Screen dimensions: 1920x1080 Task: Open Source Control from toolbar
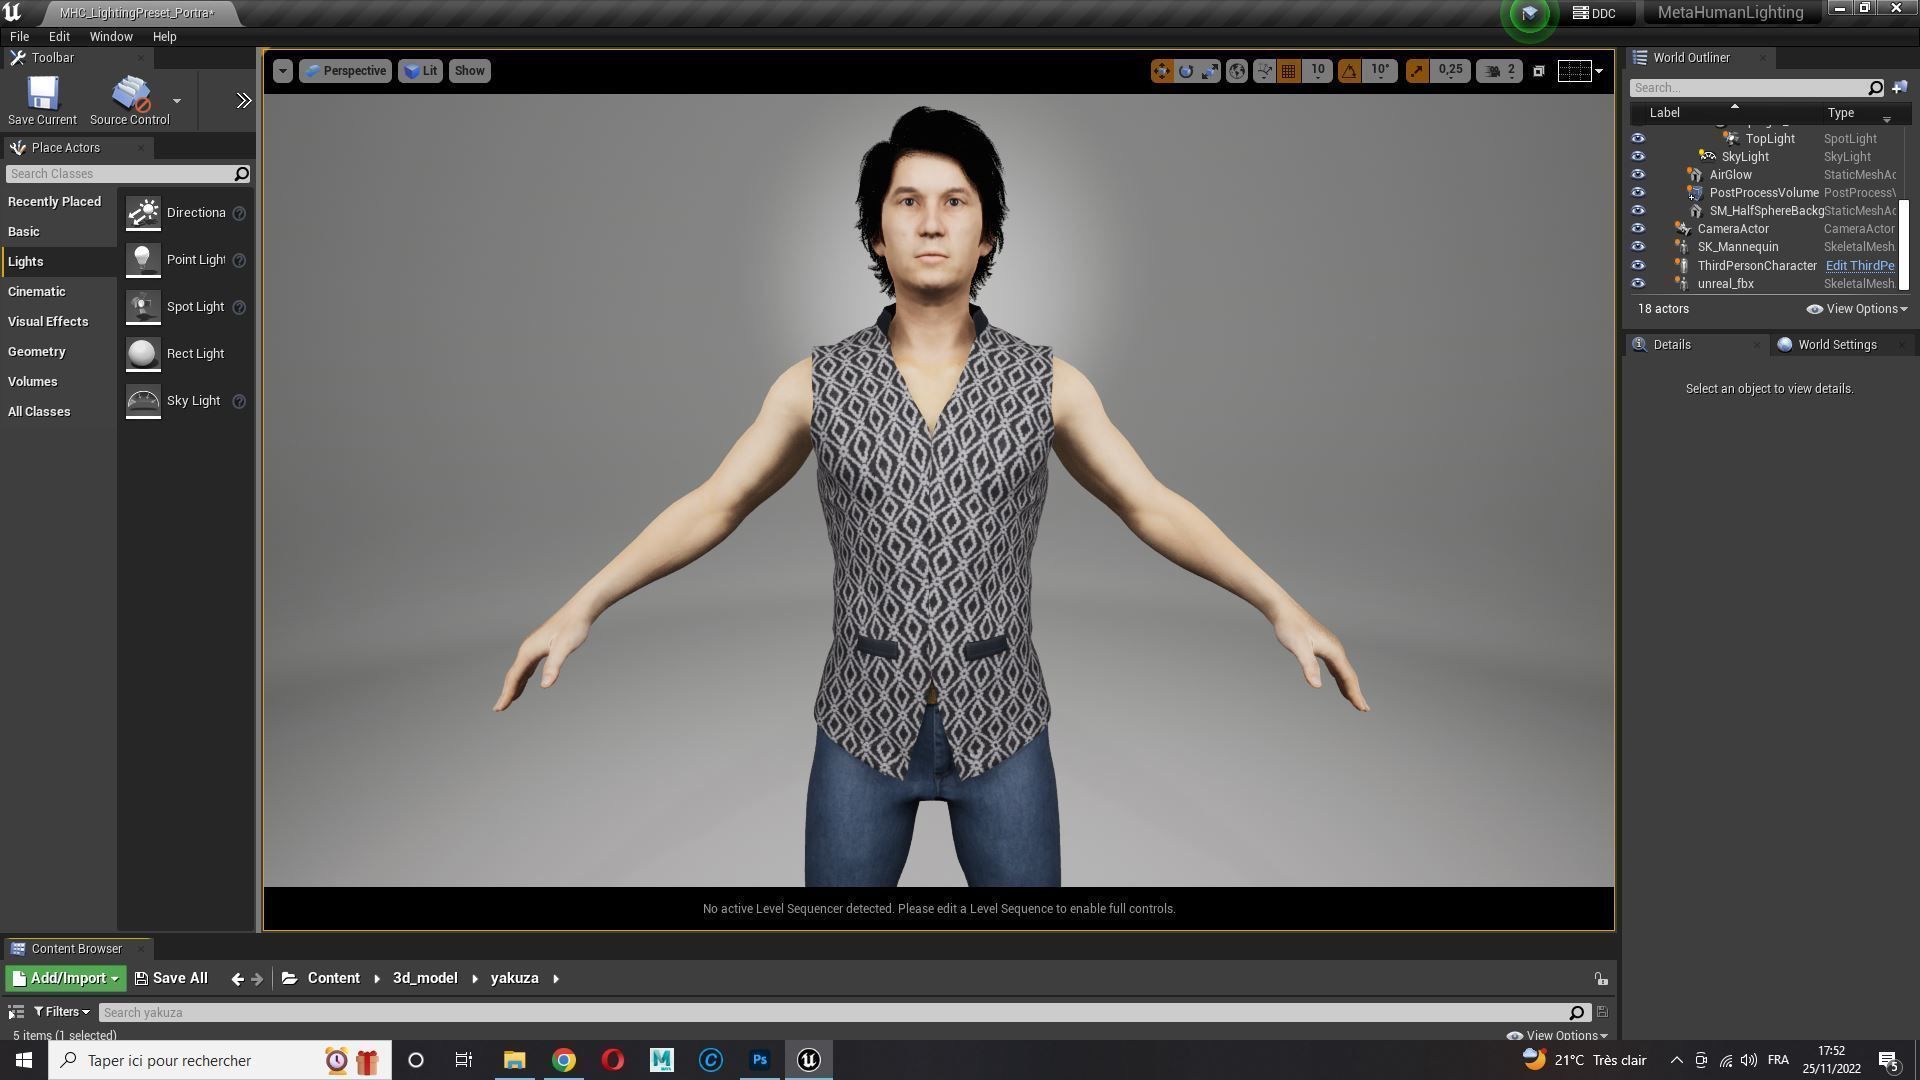[130, 94]
